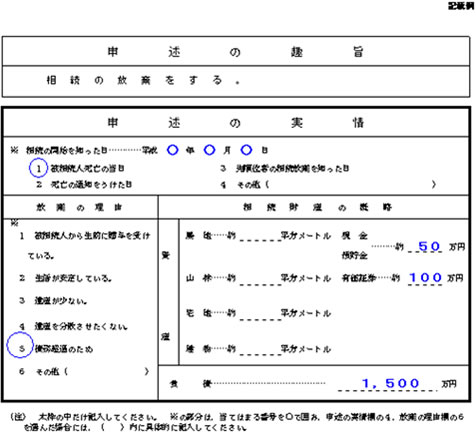Click the 有価証券 label

pyautogui.click(x=359, y=278)
